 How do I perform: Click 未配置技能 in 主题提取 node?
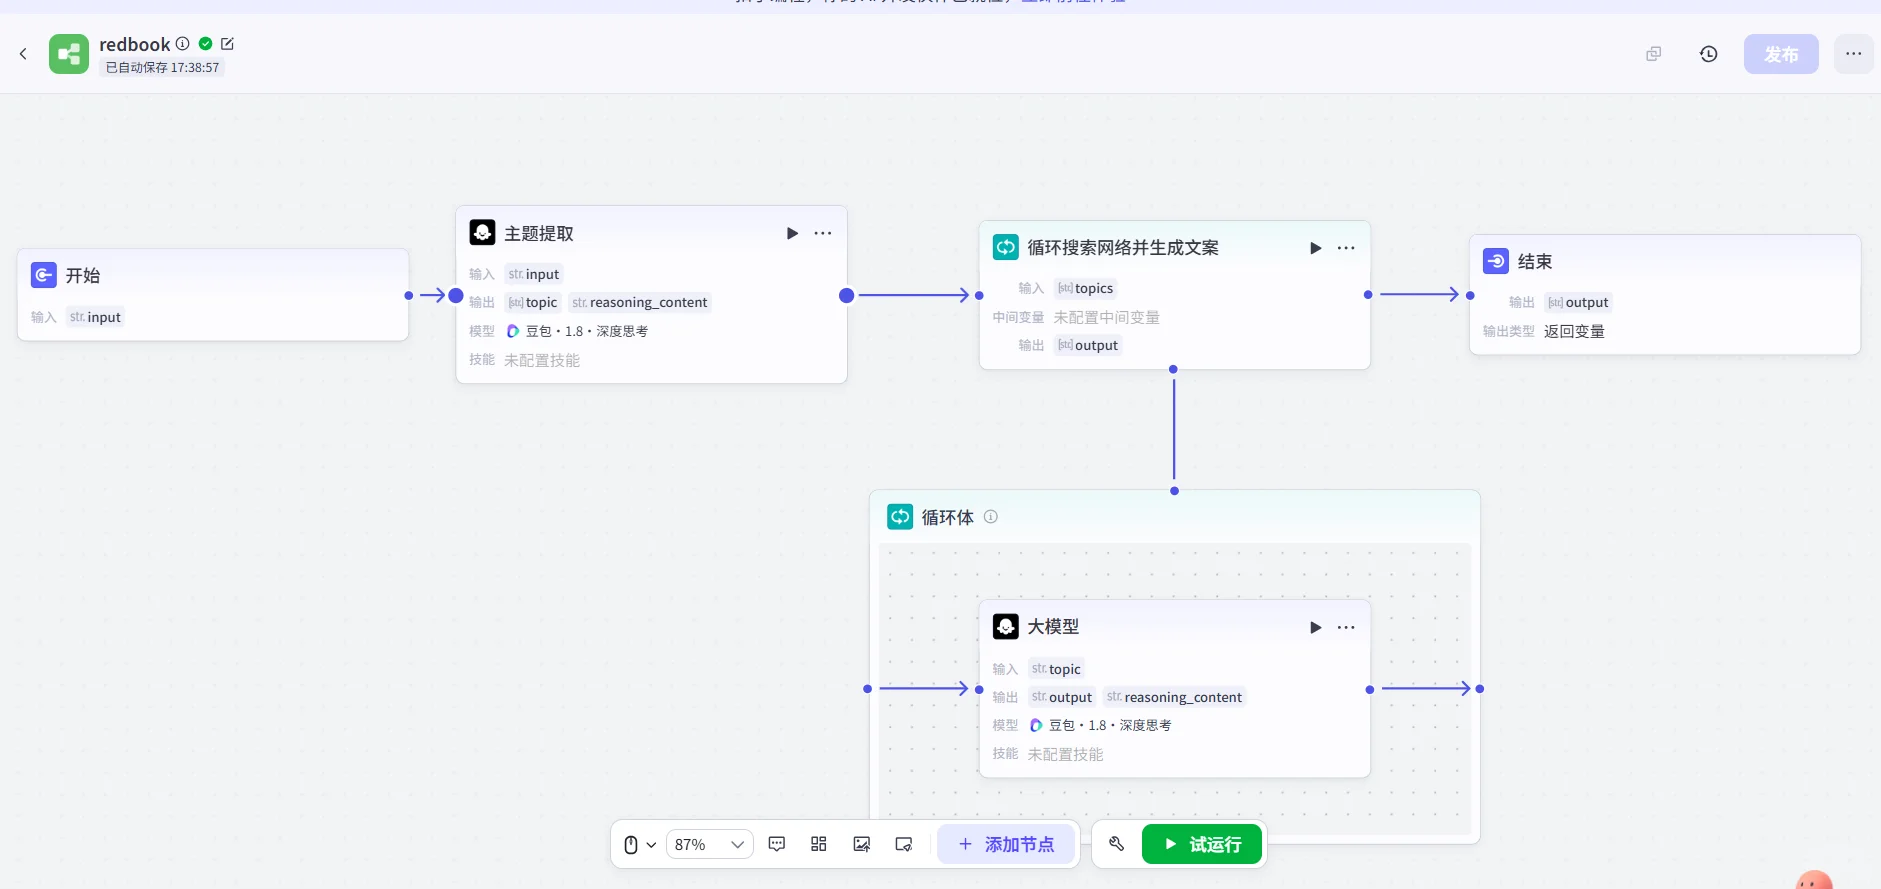[x=542, y=360]
